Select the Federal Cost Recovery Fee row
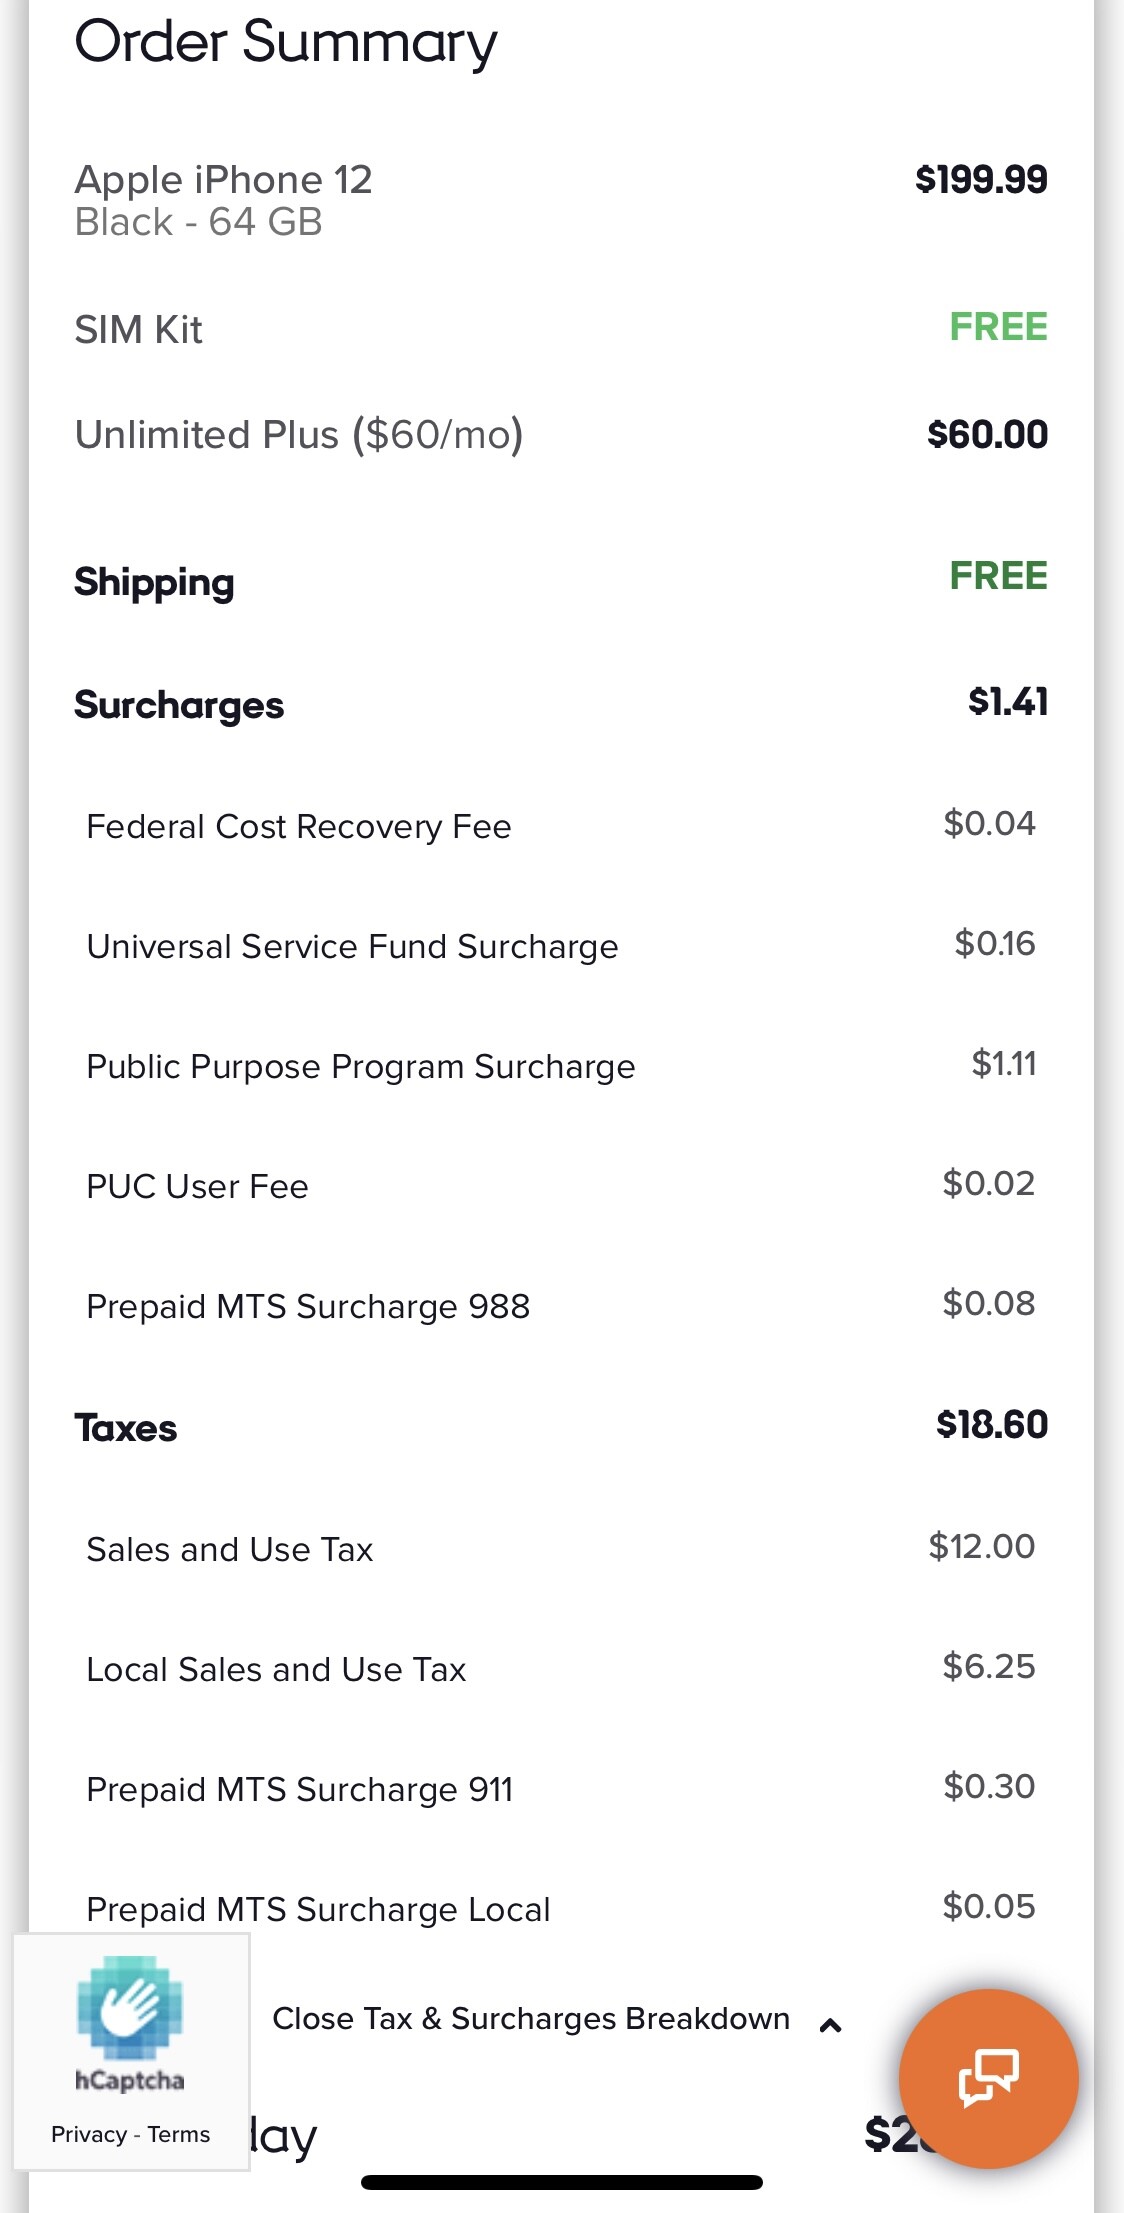The width and height of the screenshot is (1124, 2213). (x=299, y=827)
